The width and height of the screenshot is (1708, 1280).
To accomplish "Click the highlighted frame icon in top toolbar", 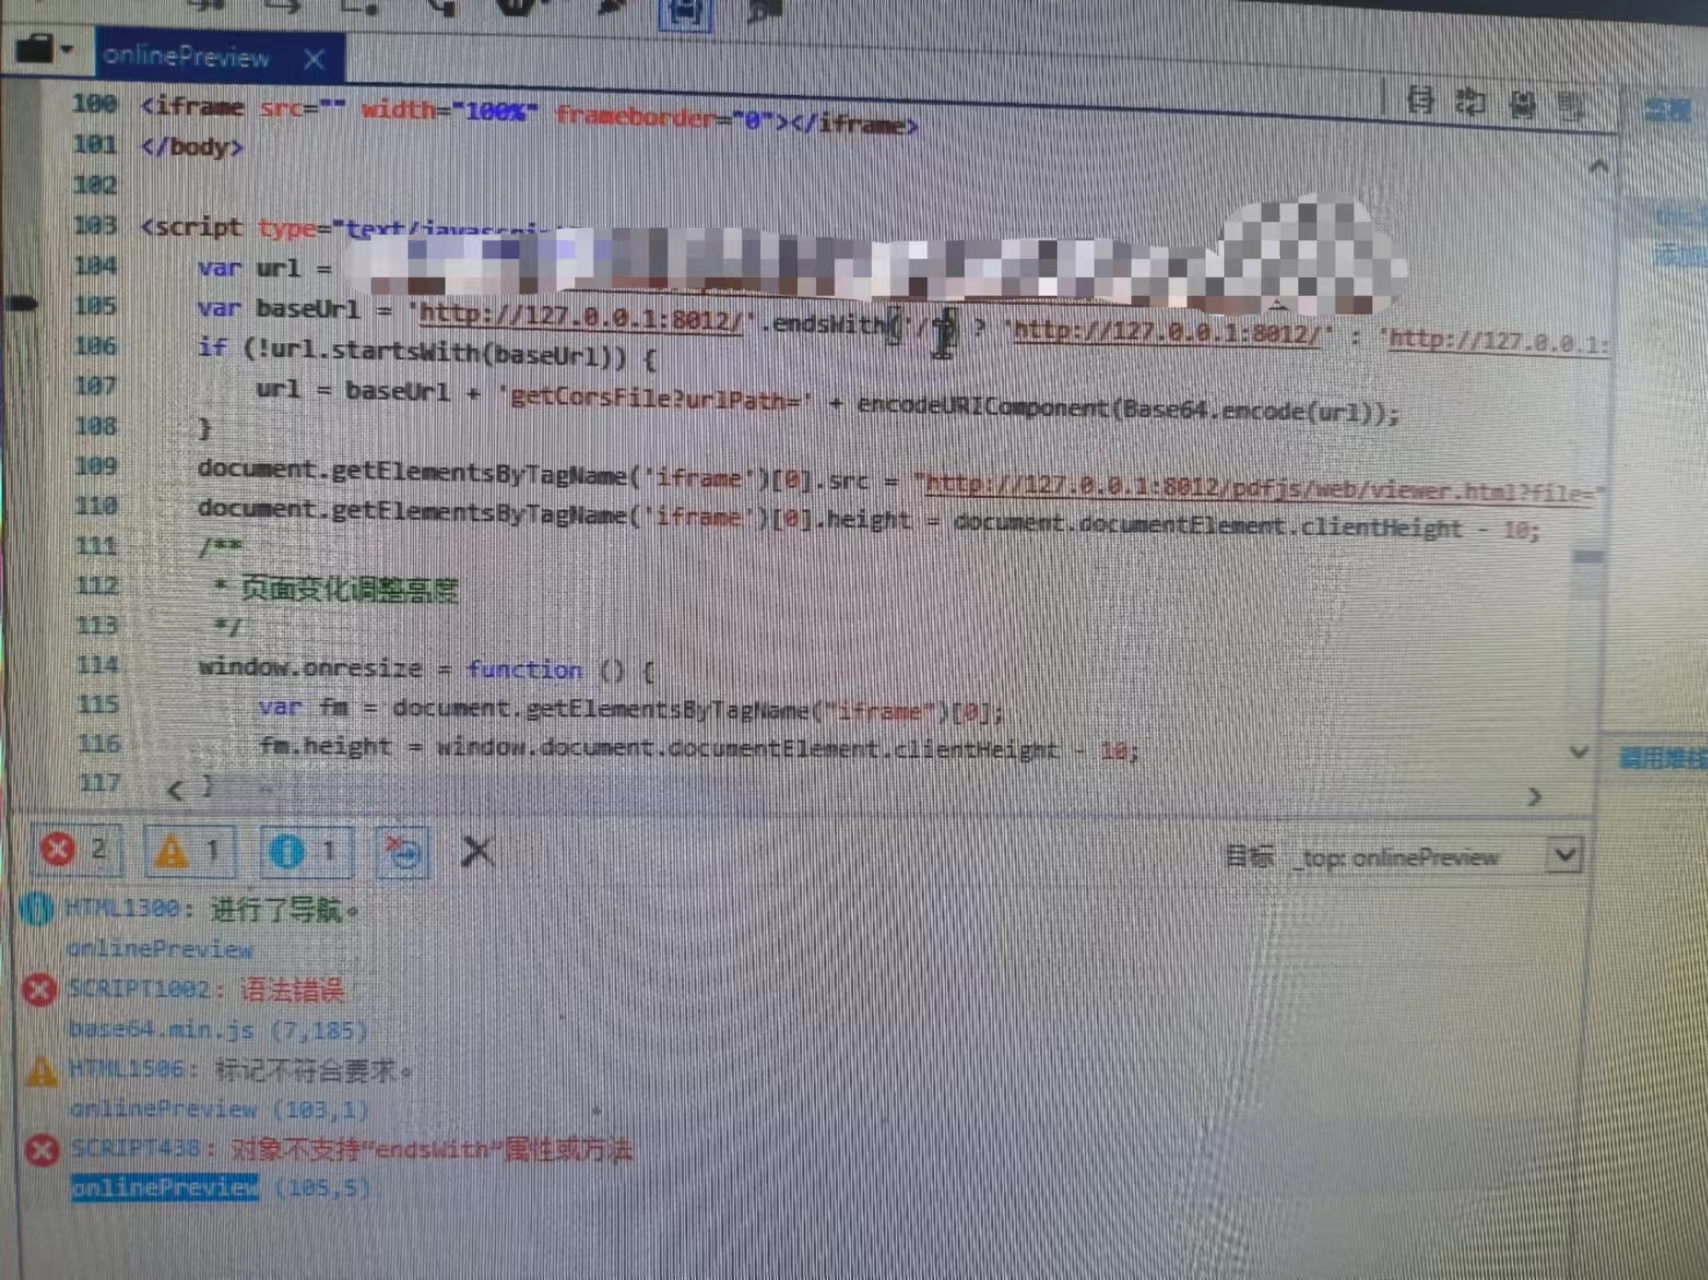I will [685, 13].
